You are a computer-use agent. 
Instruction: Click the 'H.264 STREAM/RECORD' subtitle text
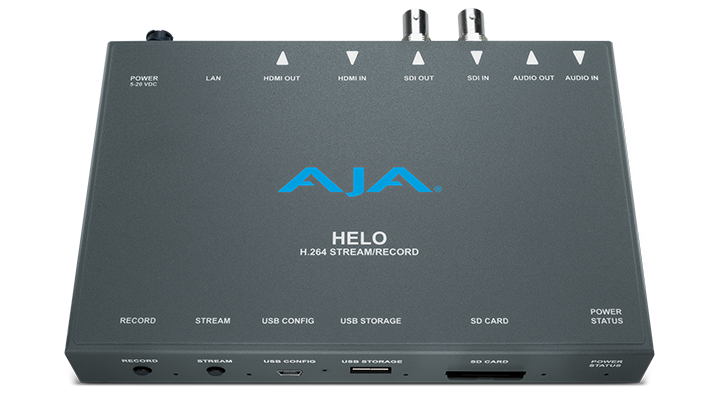[359, 252]
